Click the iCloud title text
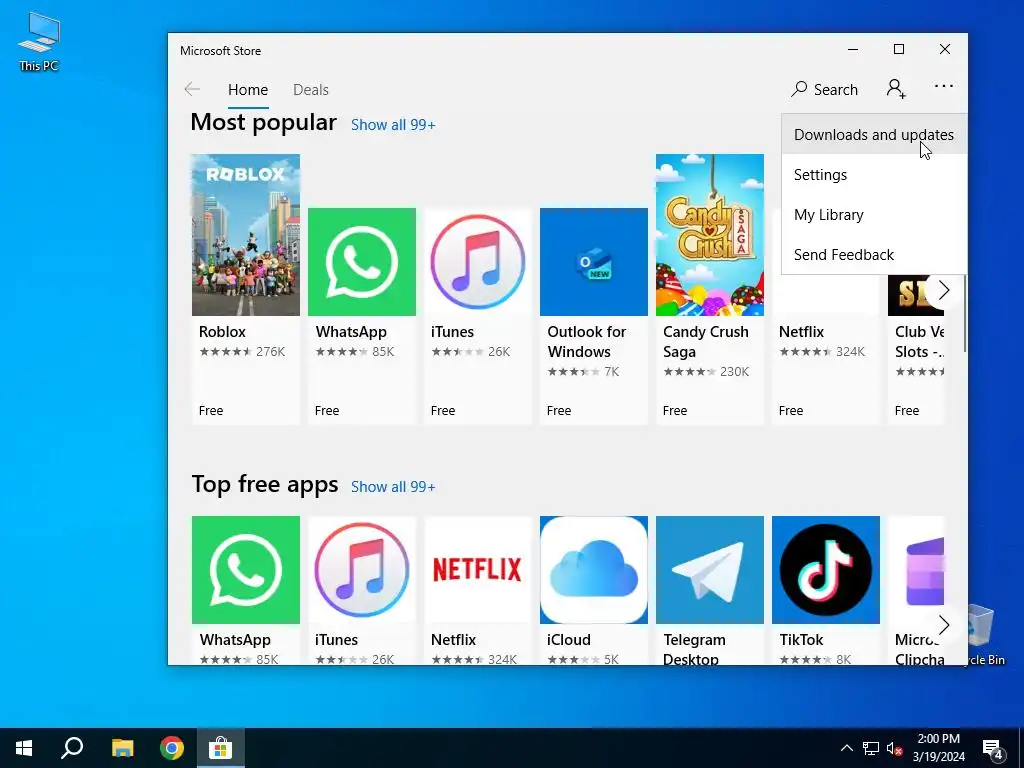 tap(569, 640)
